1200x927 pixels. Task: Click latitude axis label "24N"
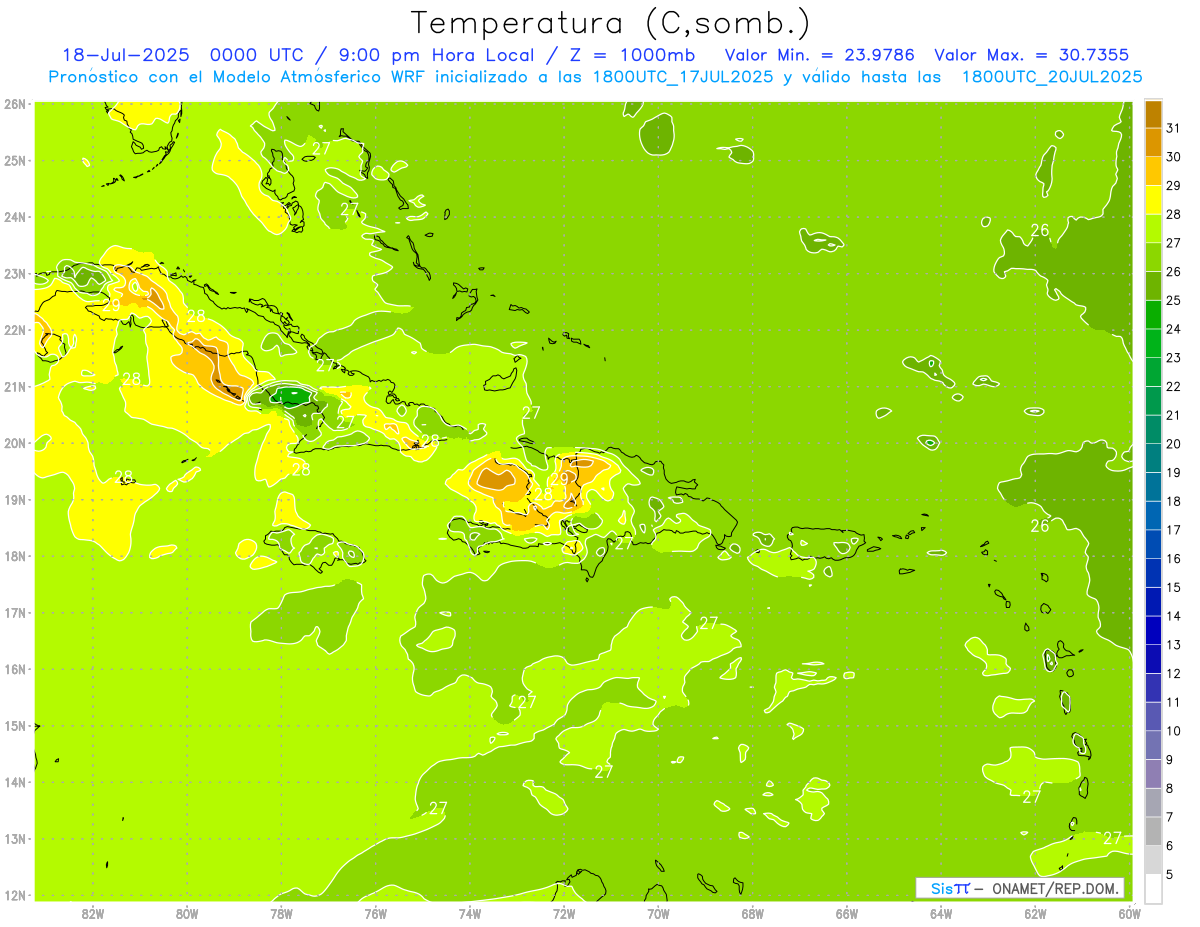tap(14, 217)
